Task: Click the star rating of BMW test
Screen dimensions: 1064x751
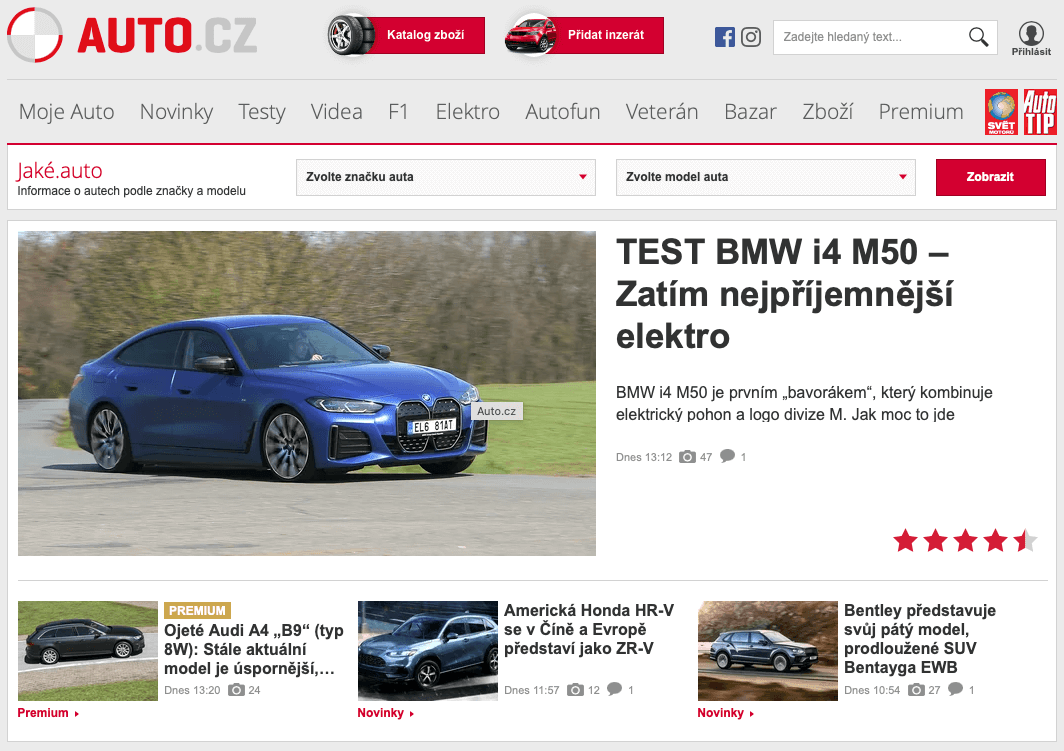Action: click(x=965, y=541)
